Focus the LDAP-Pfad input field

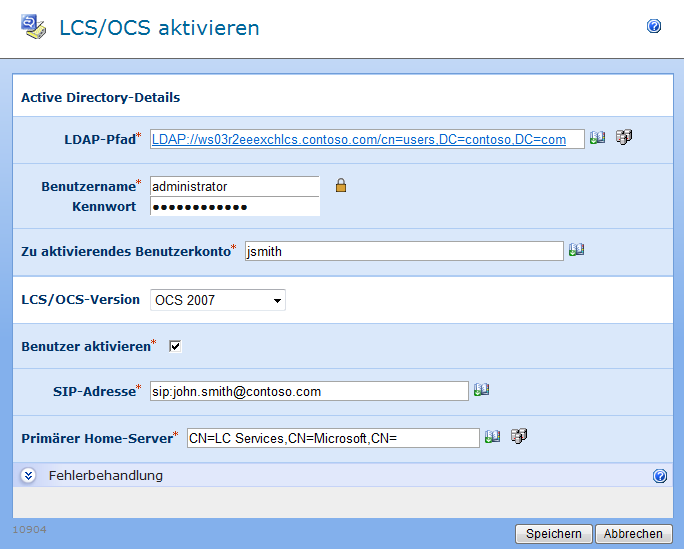pos(367,140)
